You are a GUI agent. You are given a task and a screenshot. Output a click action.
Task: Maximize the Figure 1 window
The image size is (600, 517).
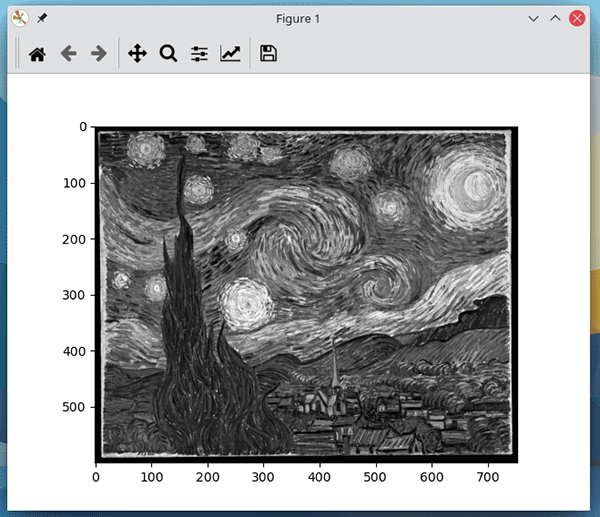click(555, 18)
